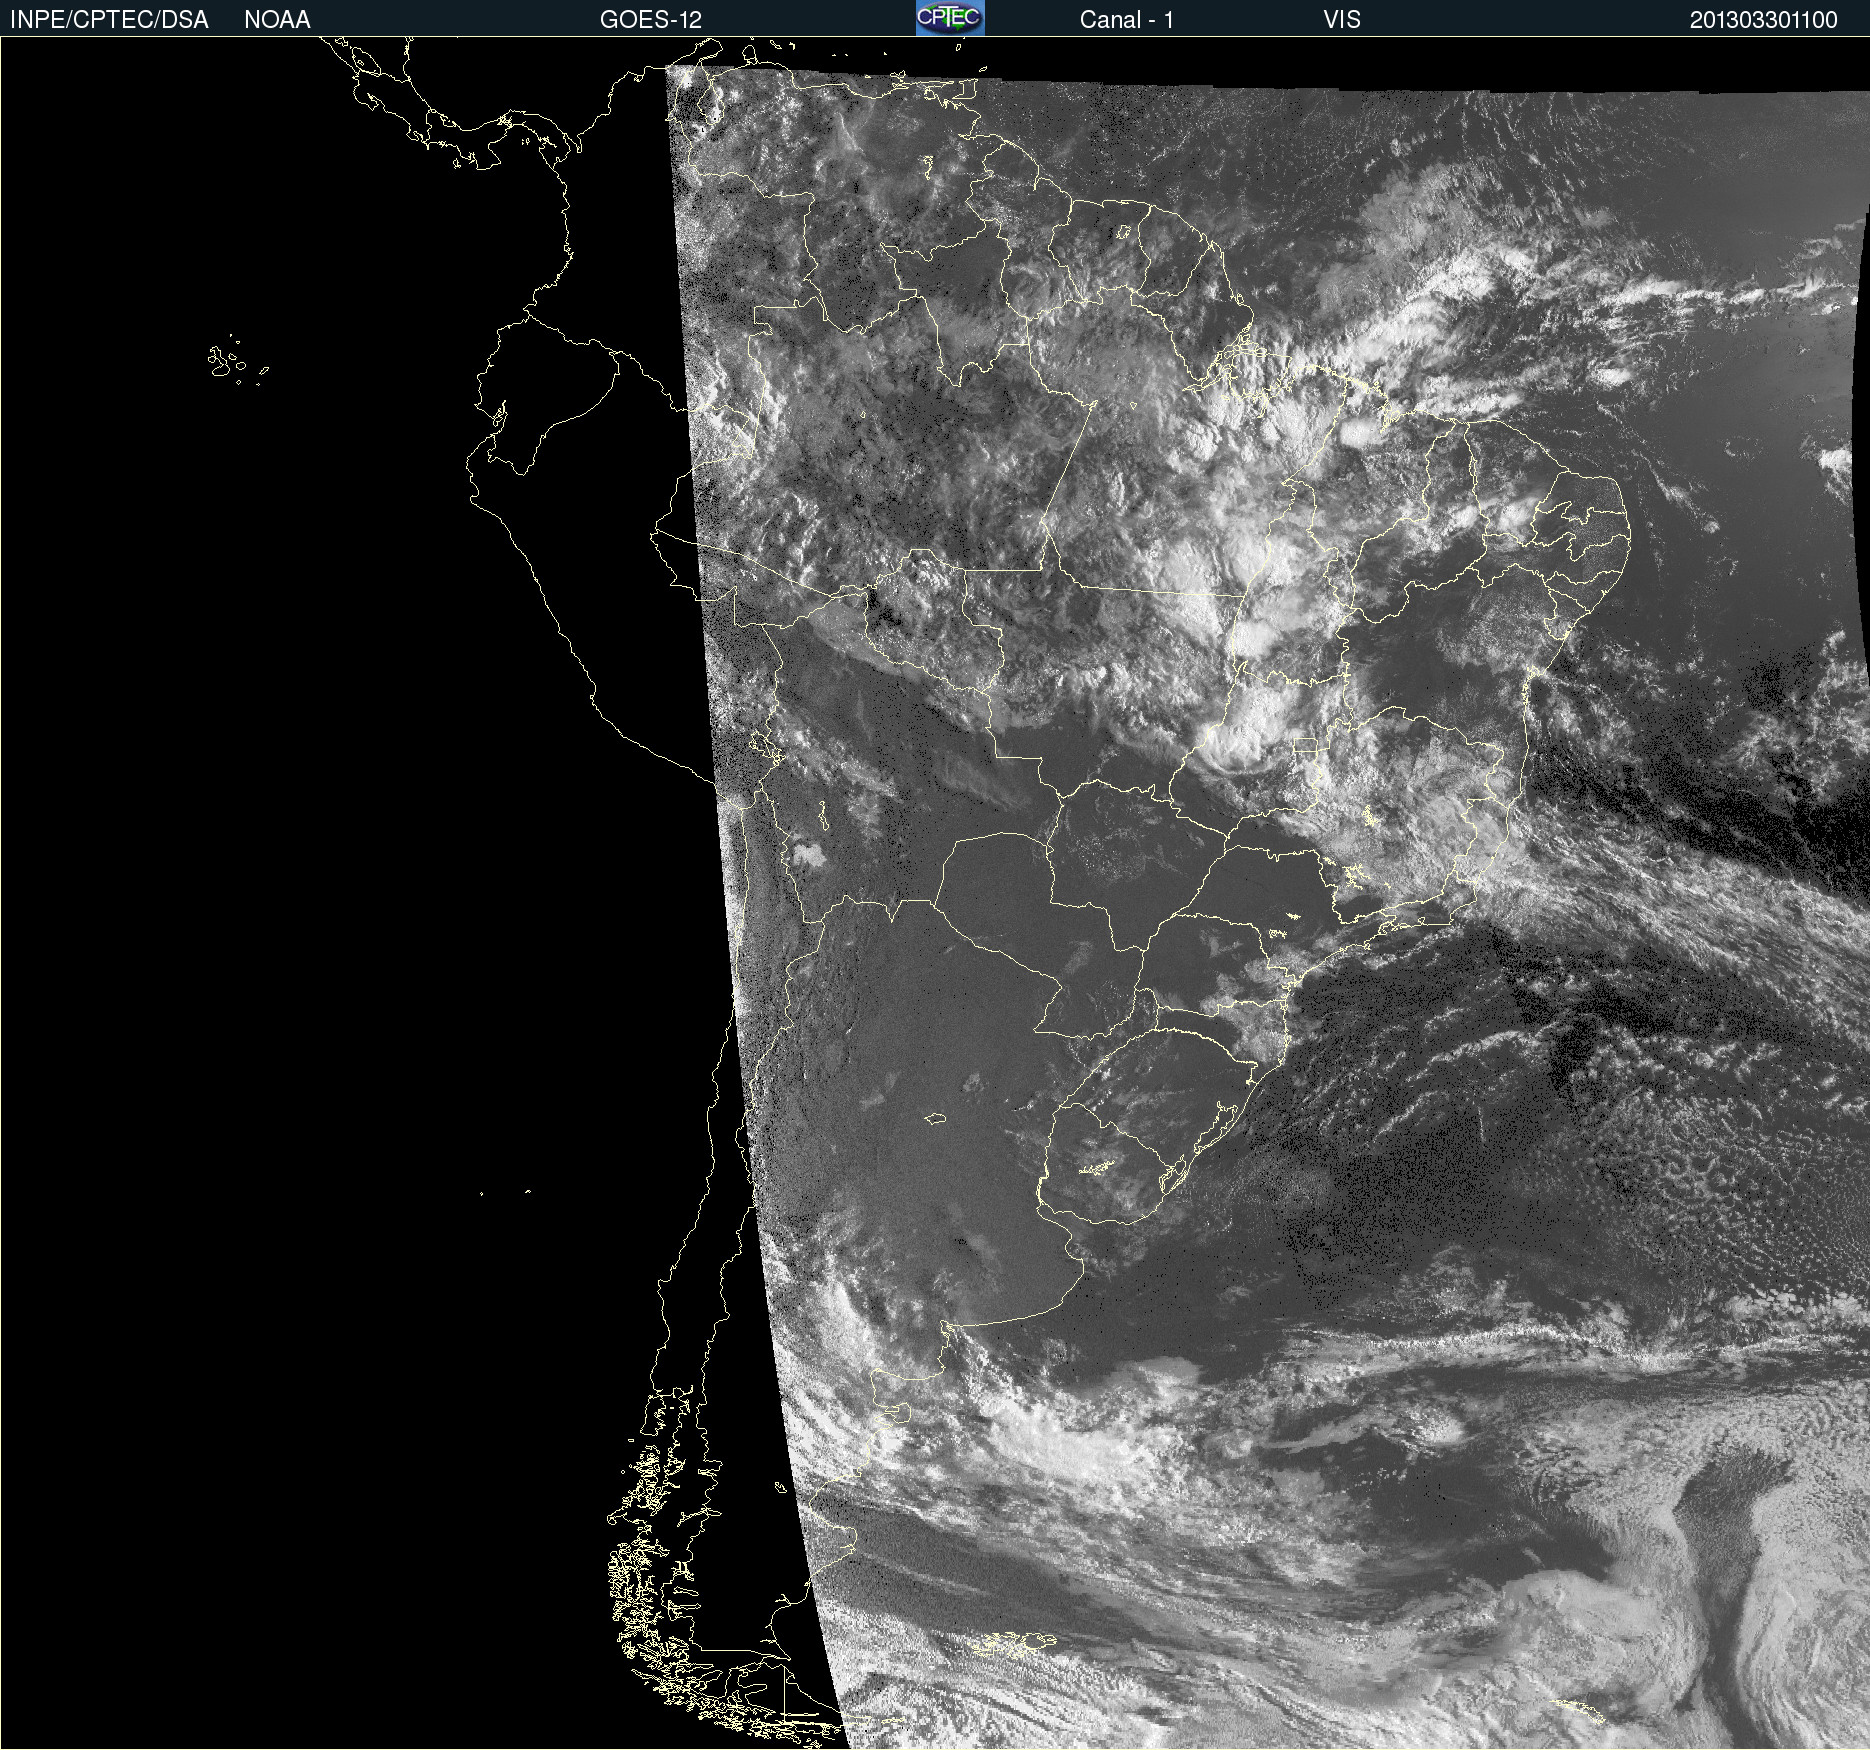Click the NOAA label in the header
This screenshot has height=1750, width=1870.
click(x=277, y=20)
